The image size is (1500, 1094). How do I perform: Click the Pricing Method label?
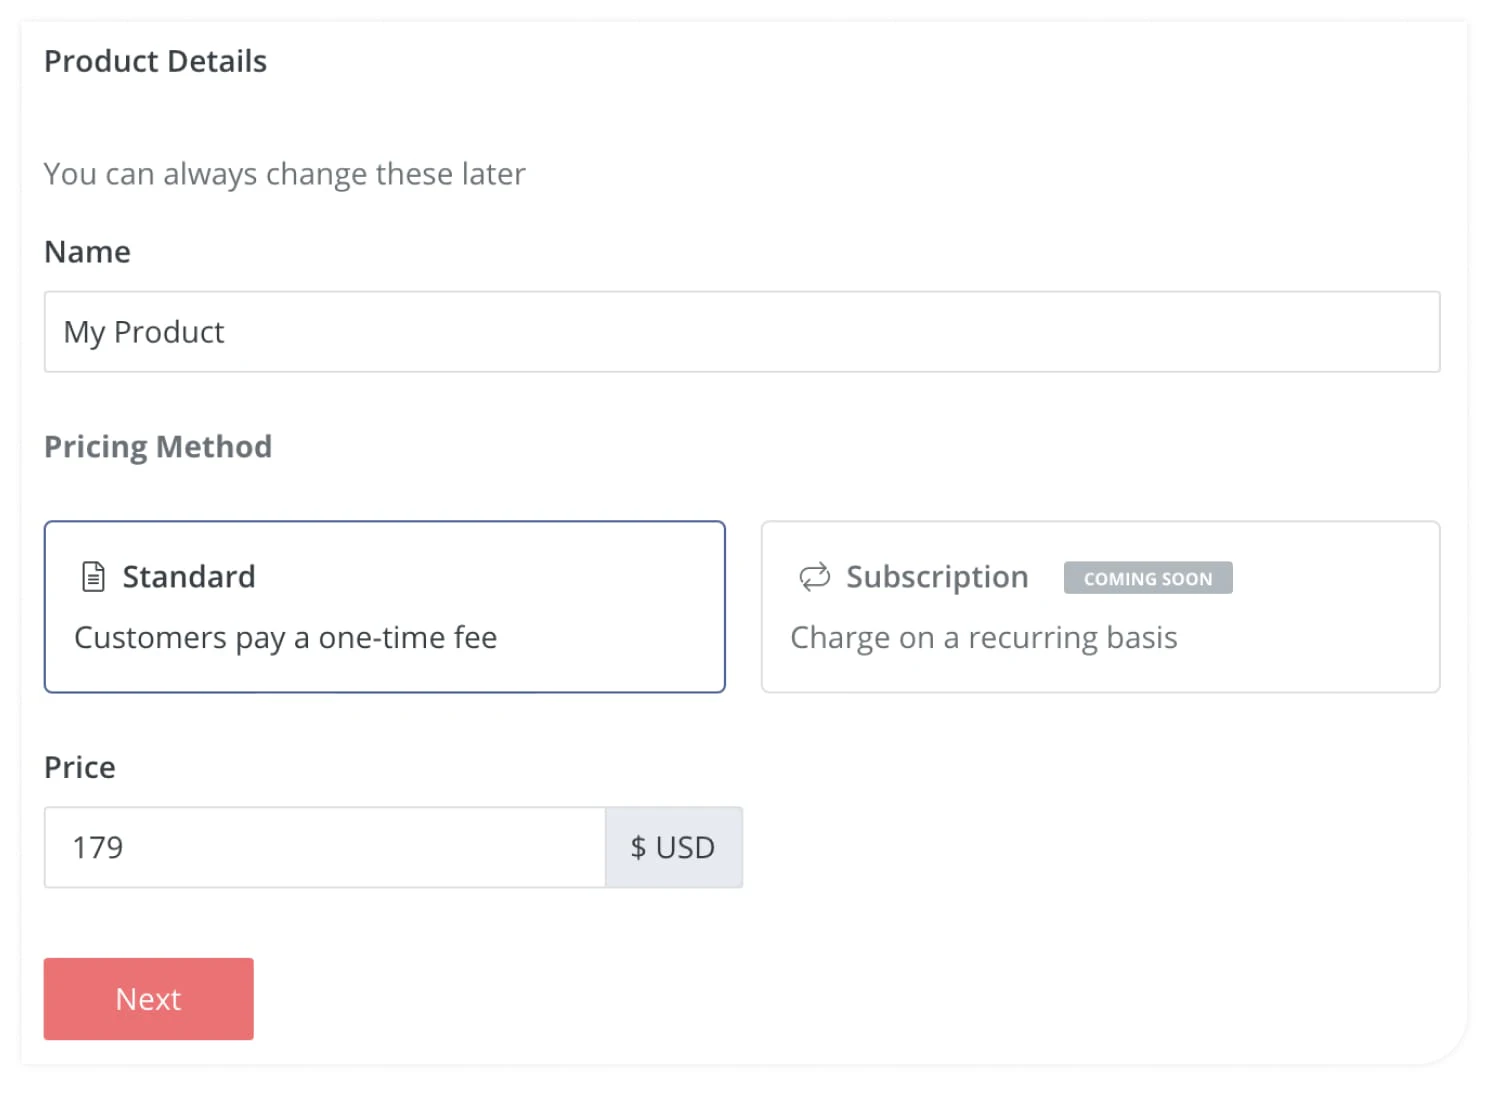pos(157,447)
